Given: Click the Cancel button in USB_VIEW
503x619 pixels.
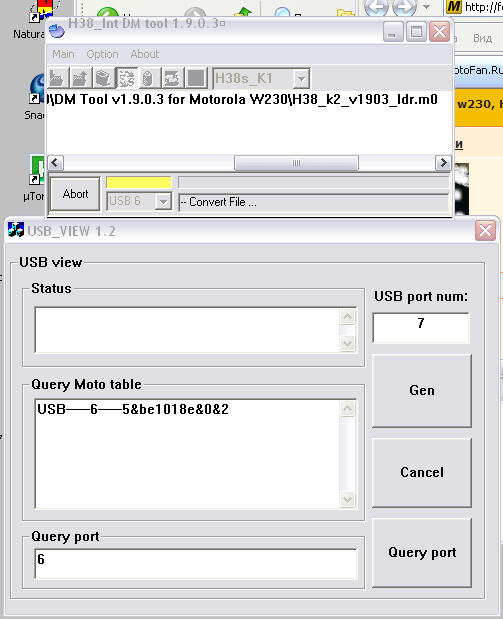Looking at the screenshot, I should pyautogui.click(x=422, y=473).
